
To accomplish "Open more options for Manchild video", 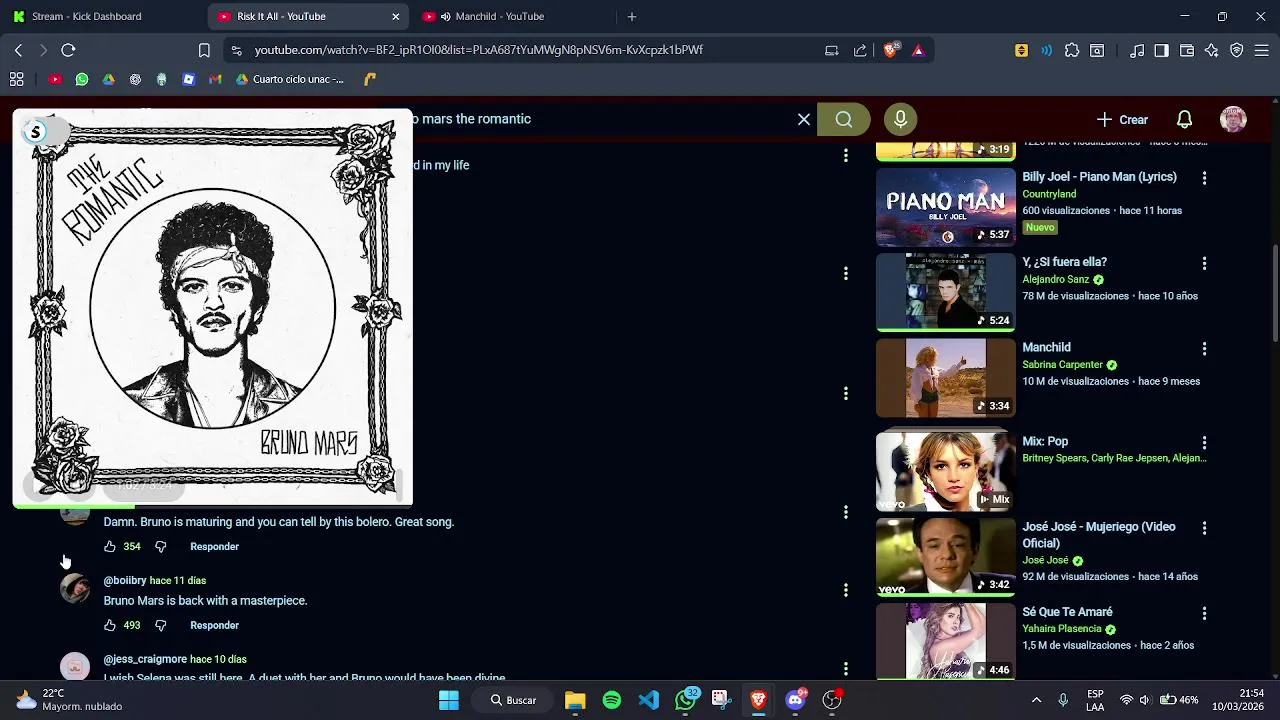I will (x=1204, y=349).
